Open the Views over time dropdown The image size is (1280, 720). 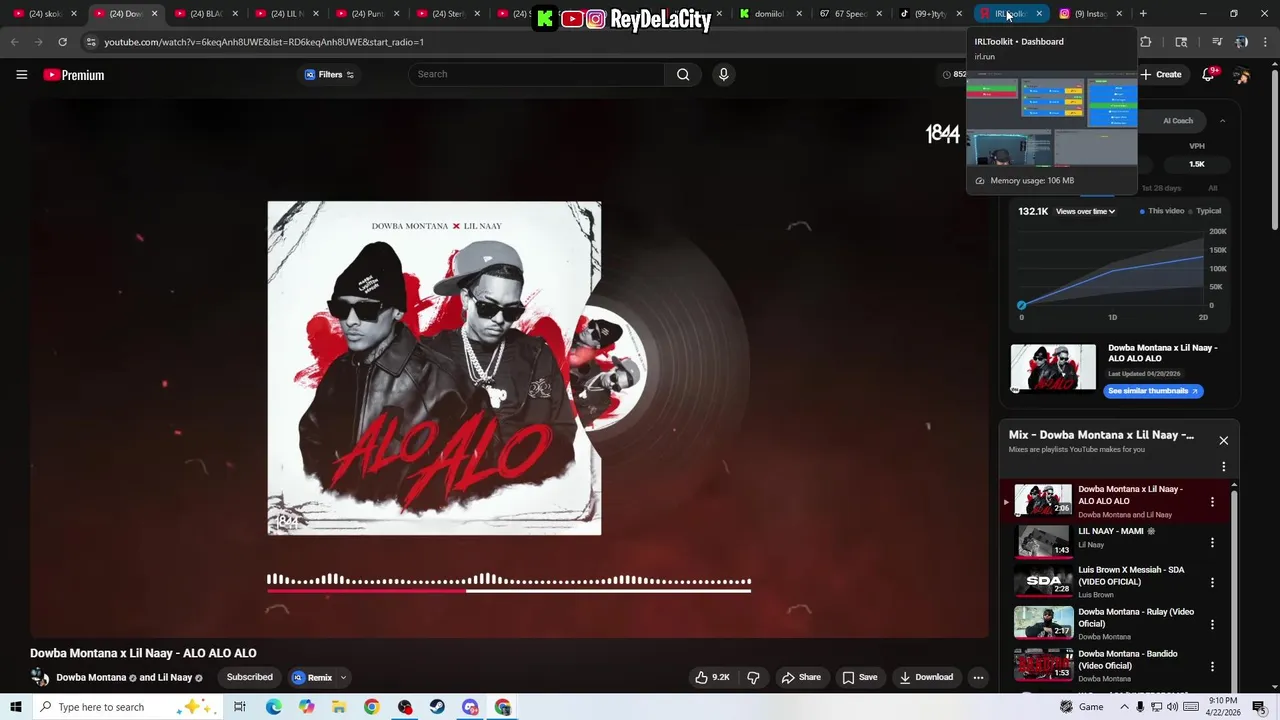tap(1085, 211)
